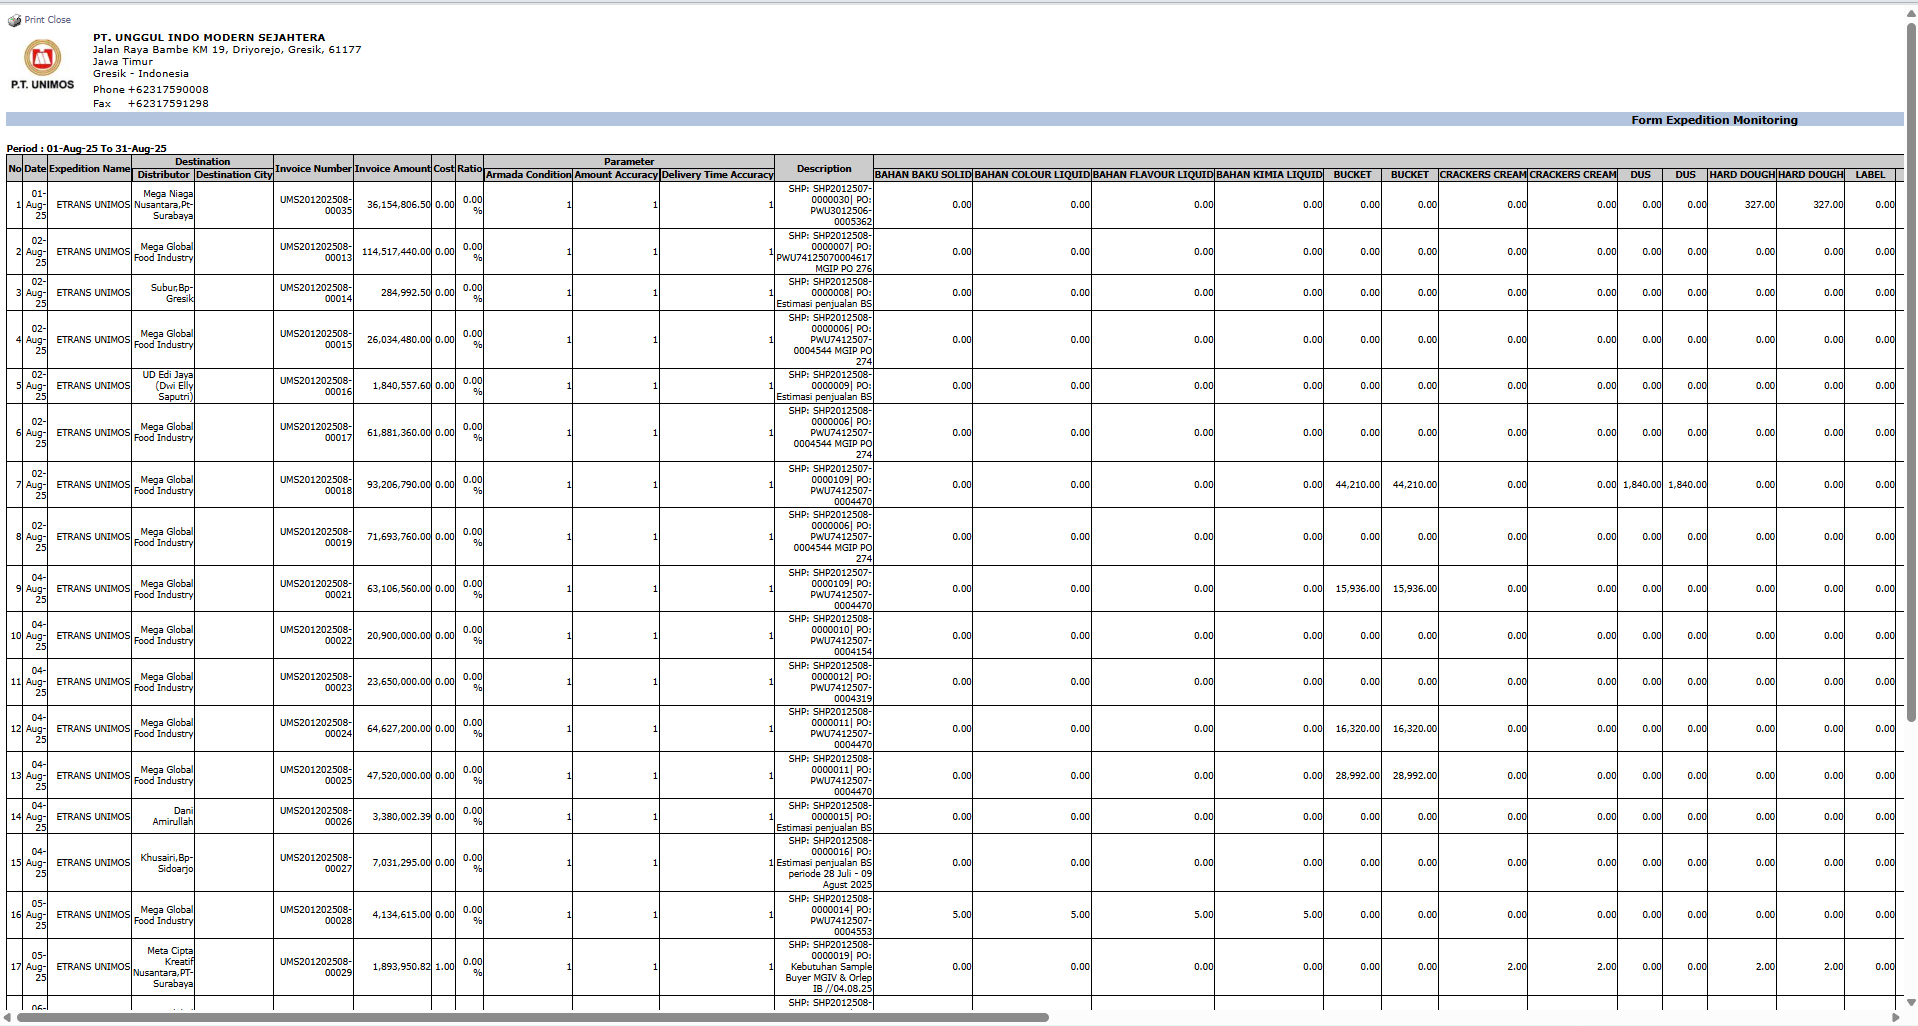Select the Invoice Amount column header

[392, 169]
